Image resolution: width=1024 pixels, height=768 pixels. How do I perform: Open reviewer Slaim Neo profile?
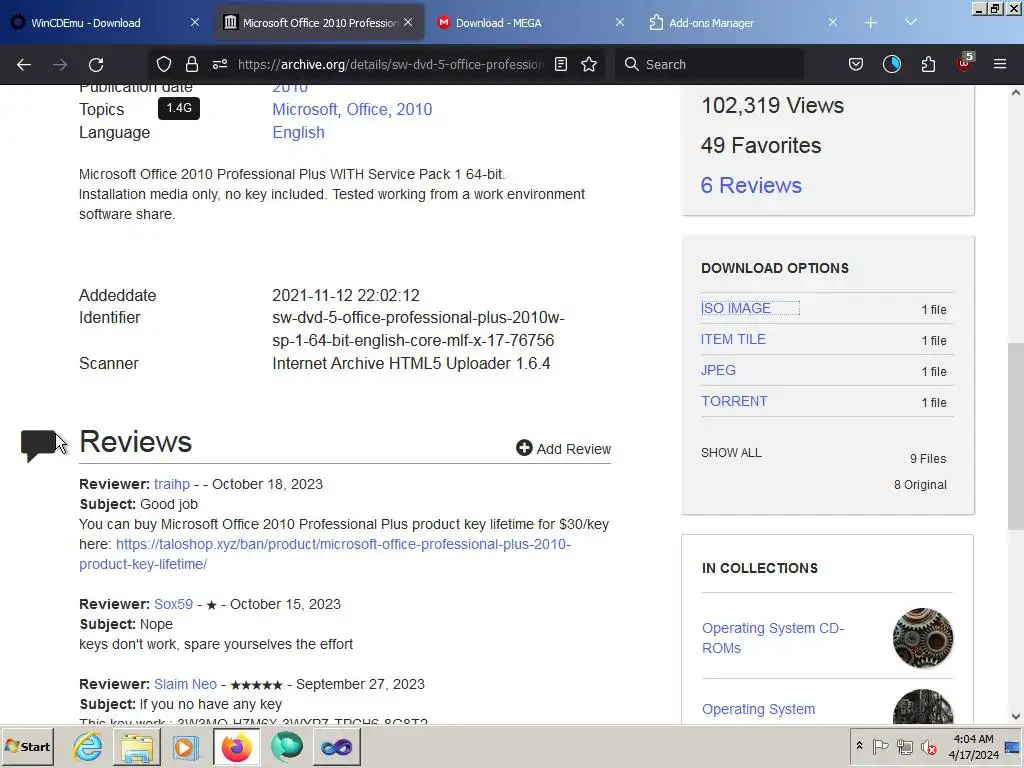pyautogui.click(x=185, y=684)
